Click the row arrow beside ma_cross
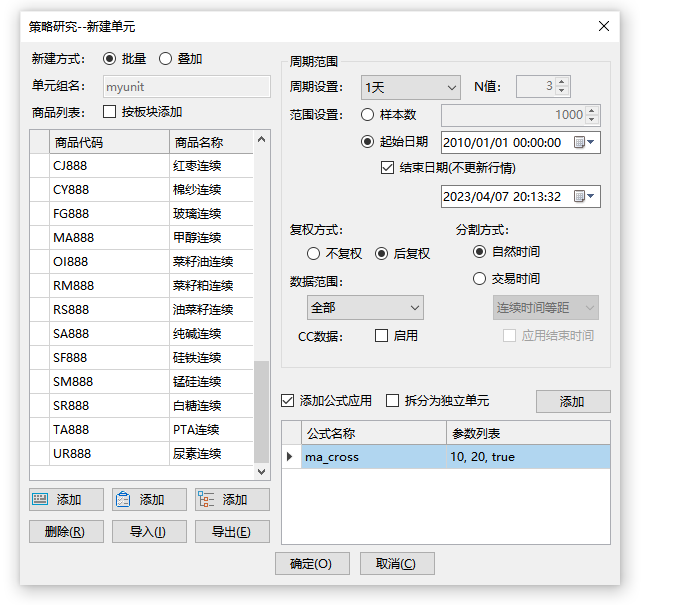This screenshot has height=605, width=674. pyautogui.click(x=290, y=457)
